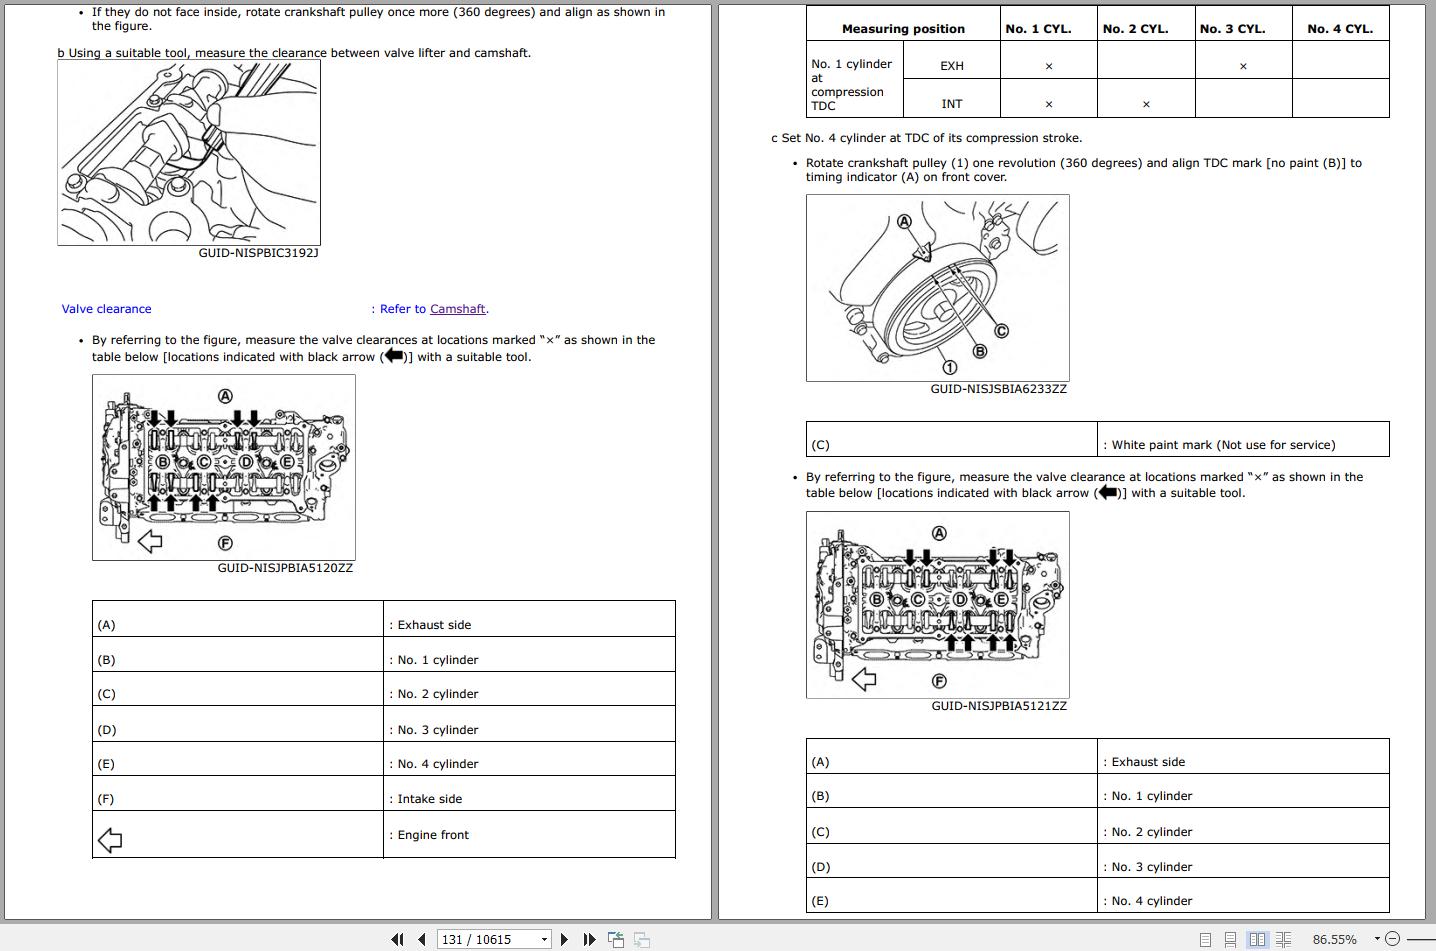Expand the zoom presets next to 86.55%

pos(1376,939)
